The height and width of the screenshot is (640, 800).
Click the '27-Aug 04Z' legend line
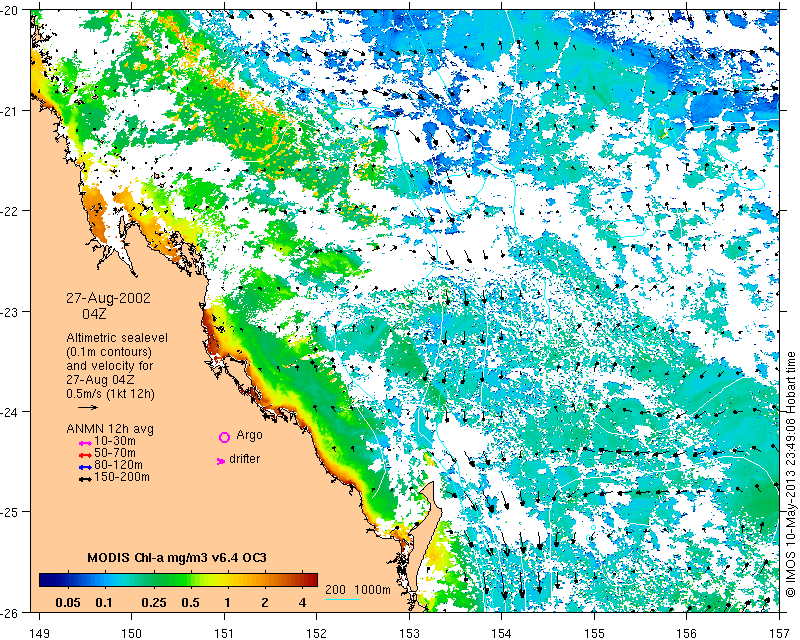(101, 380)
